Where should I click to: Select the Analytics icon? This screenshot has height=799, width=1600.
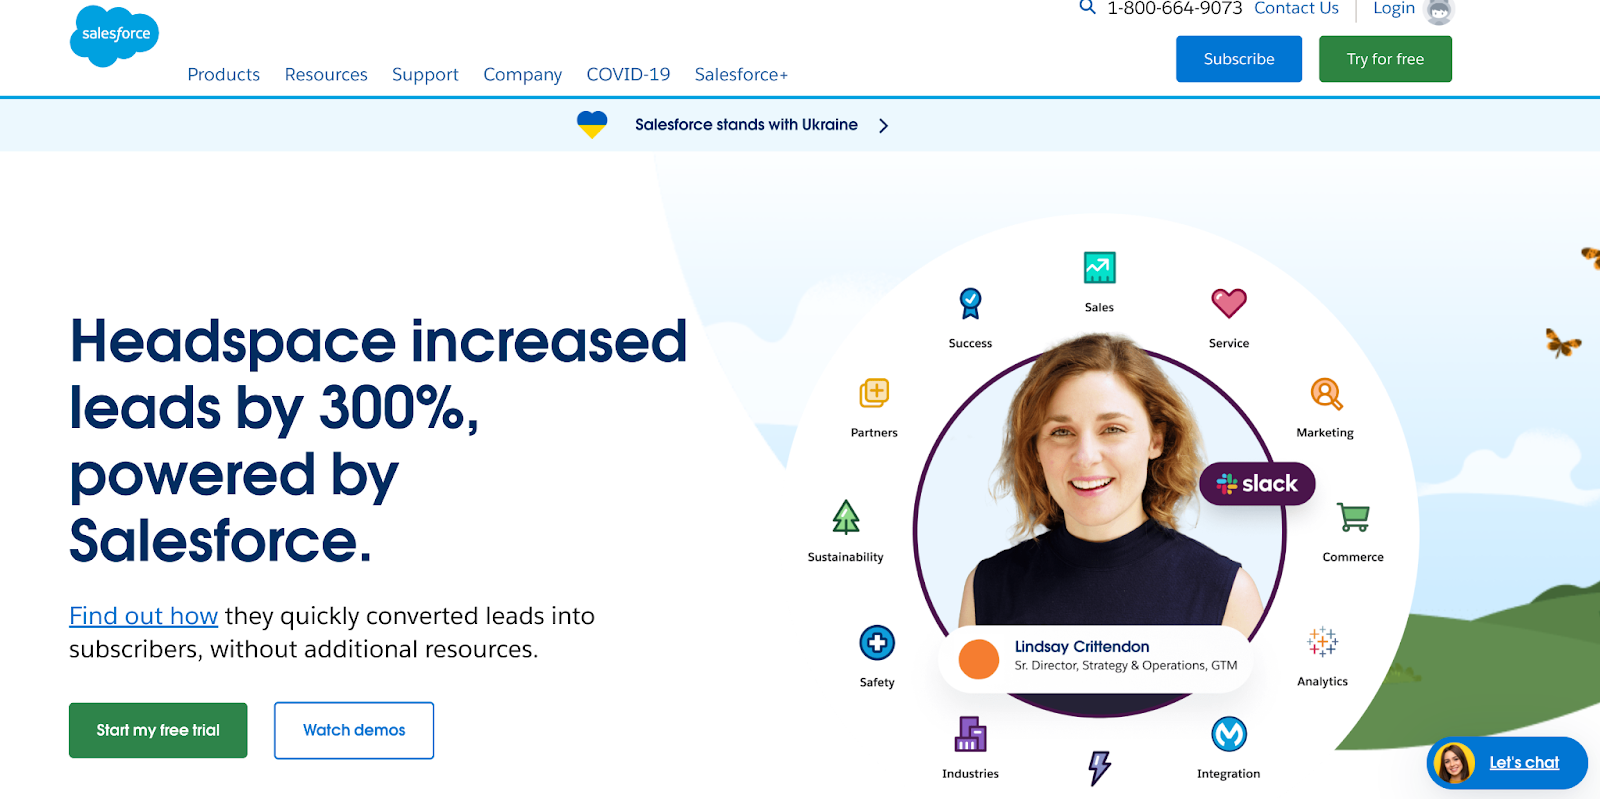(x=1322, y=642)
